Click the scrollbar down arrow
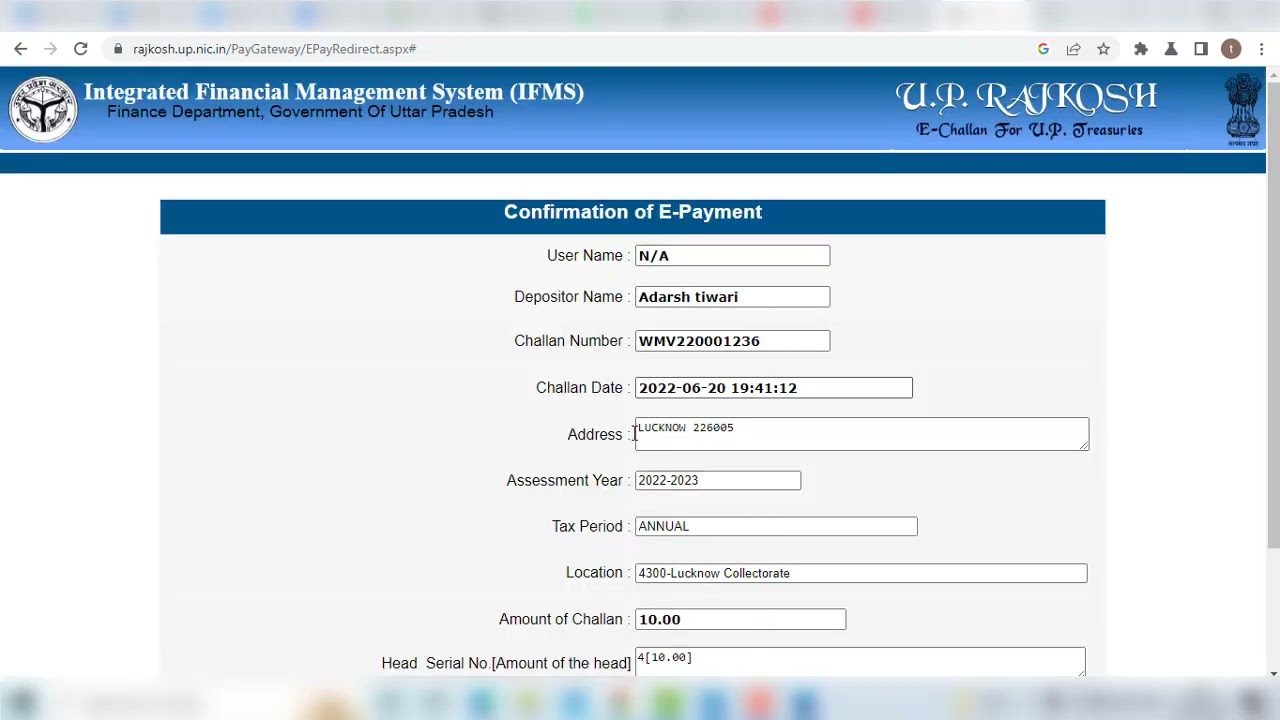The height and width of the screenshot is (720, 1280). (1273, 673)
